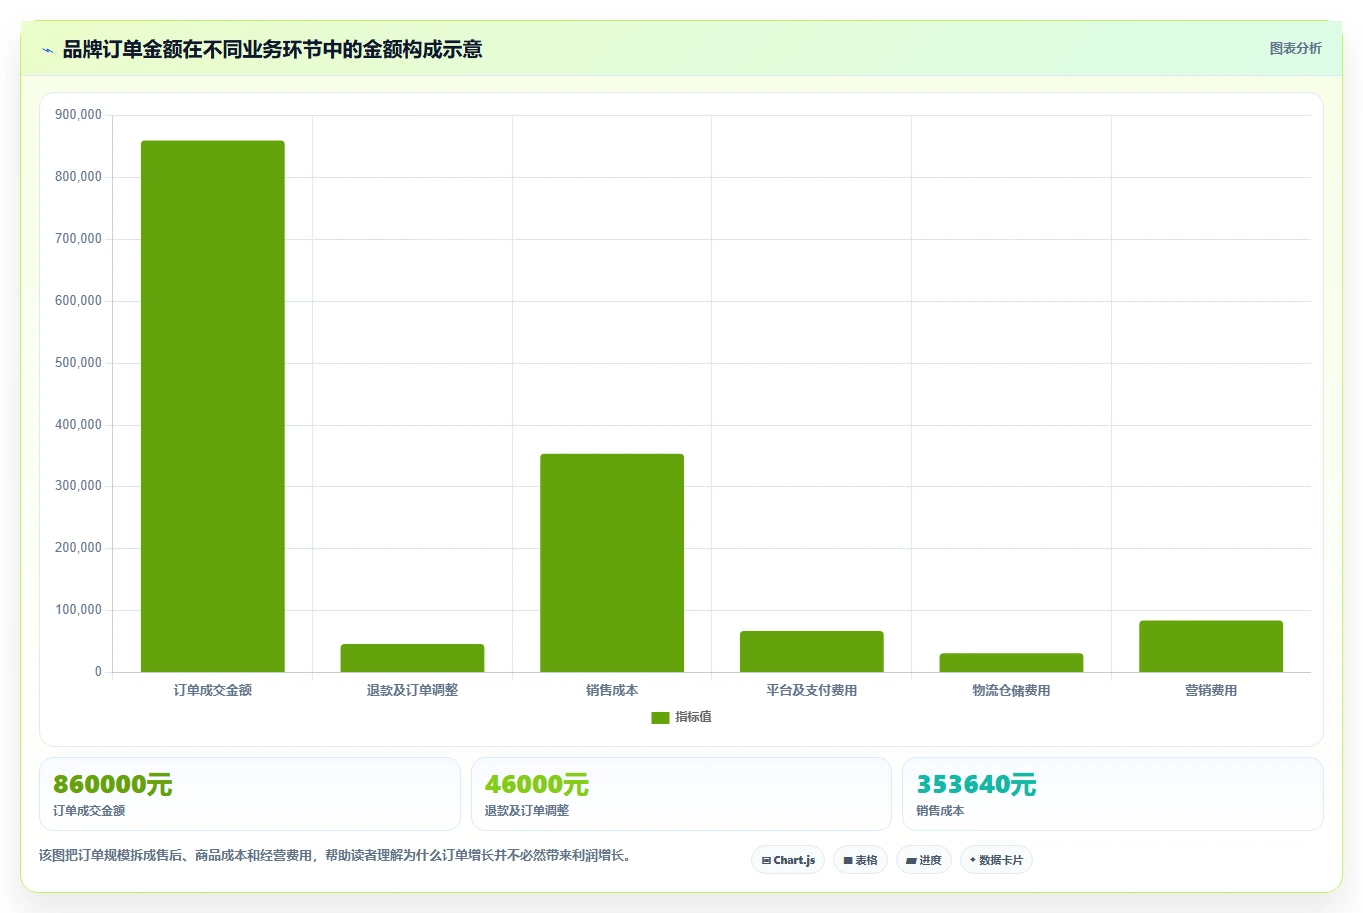
Task: Click the 指标值 legend label
Action: click(x=693, y=717)
